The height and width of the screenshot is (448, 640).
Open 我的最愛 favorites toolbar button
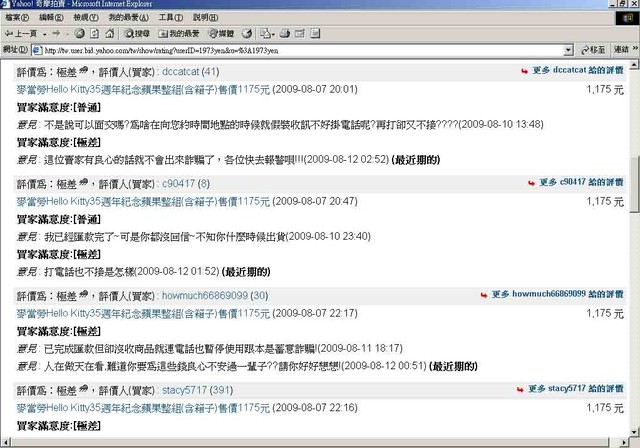179,34
